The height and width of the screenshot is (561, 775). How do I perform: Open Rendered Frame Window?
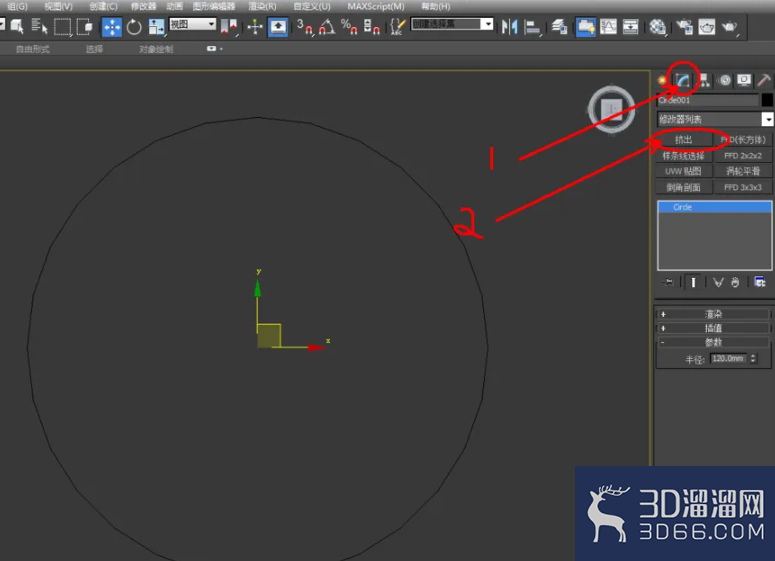(x=707, y=27)
